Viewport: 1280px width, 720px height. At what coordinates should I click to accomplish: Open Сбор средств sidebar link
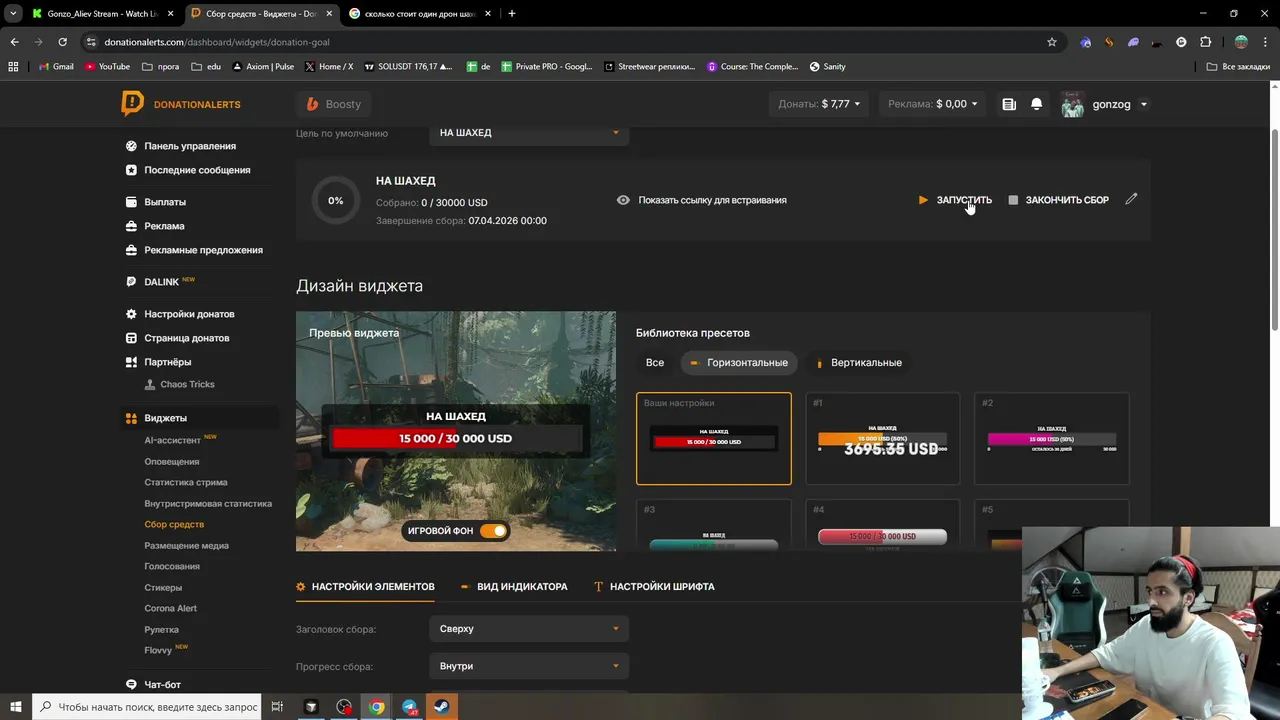(x=174, y=525)
